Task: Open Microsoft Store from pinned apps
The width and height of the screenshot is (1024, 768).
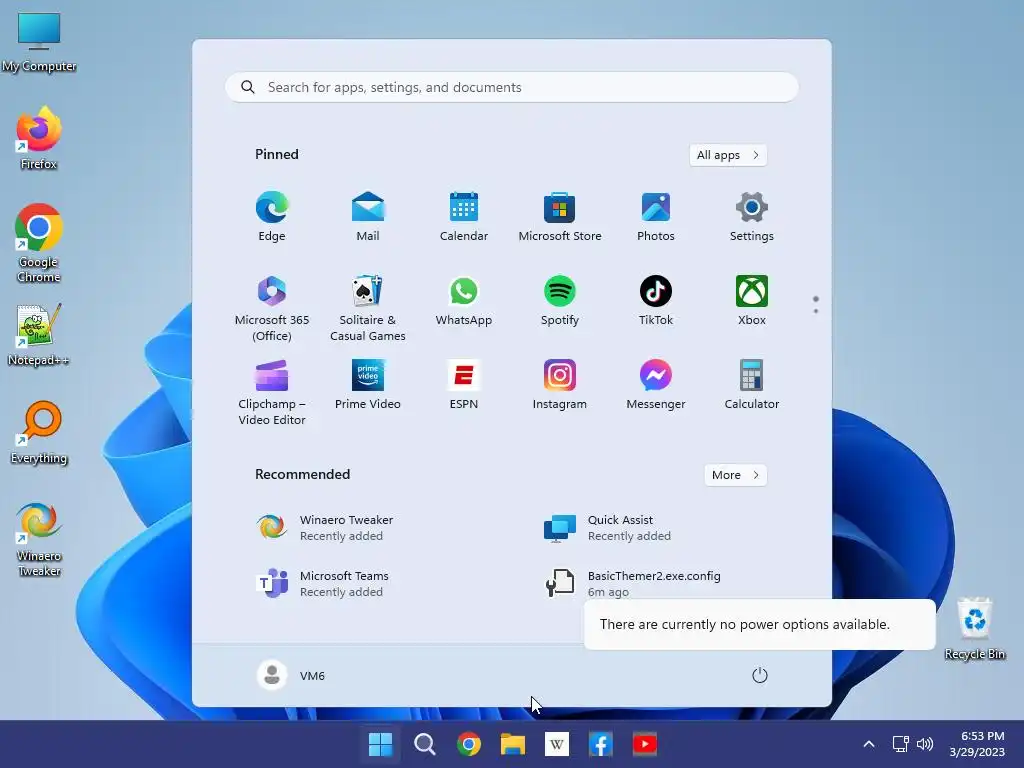Action: (x=560, y=216)
